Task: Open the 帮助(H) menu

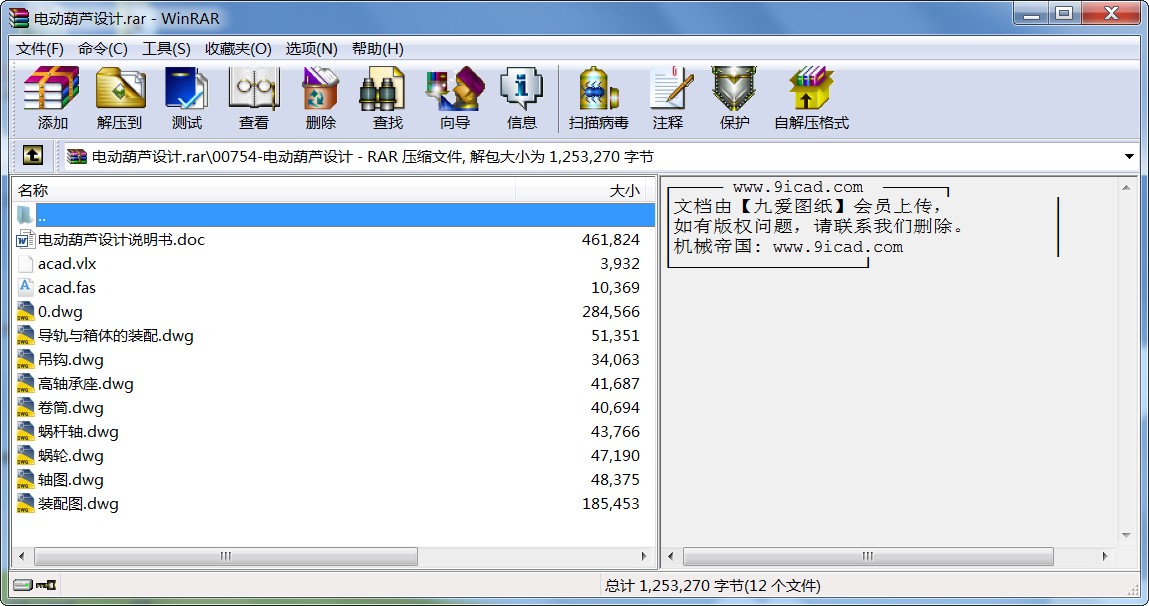Action: point(377,48)
